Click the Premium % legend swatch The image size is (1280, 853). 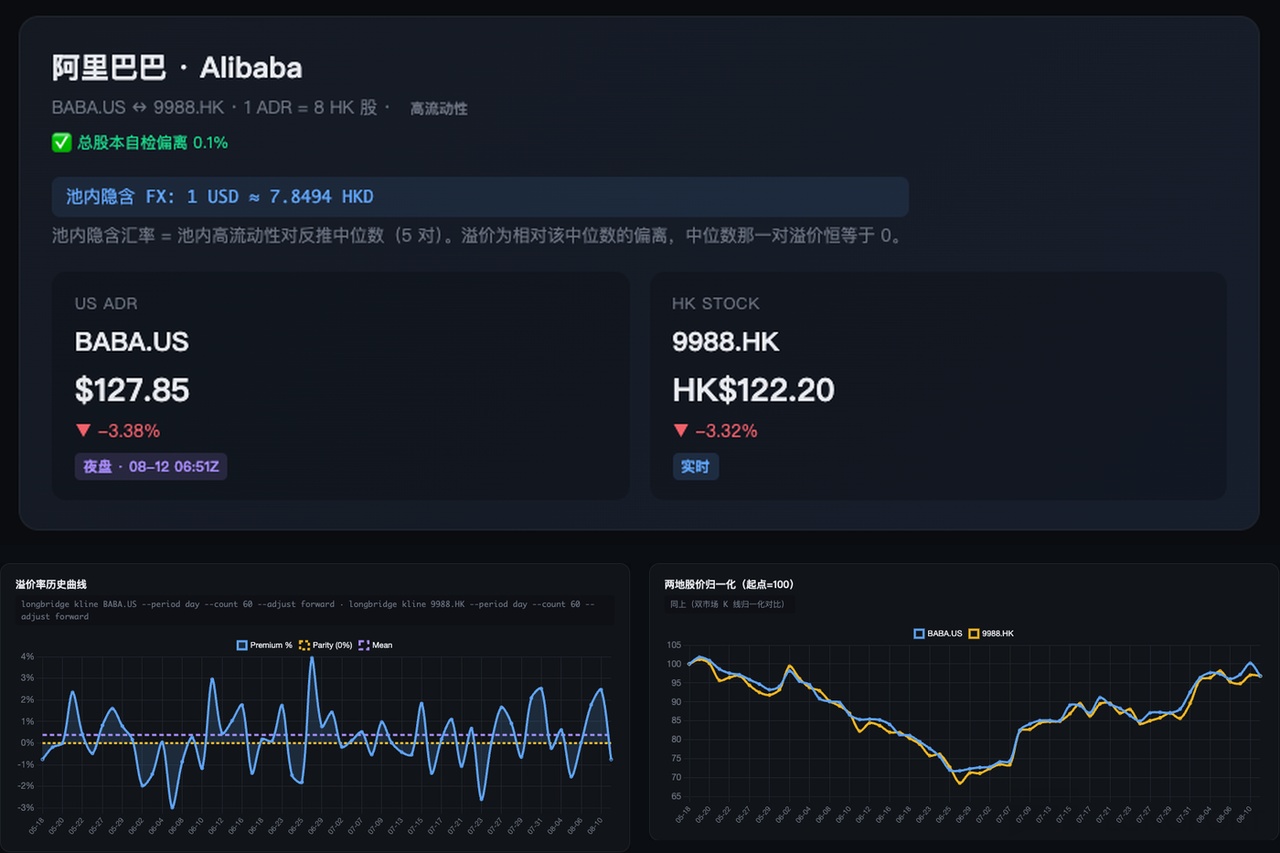(242, 645)
